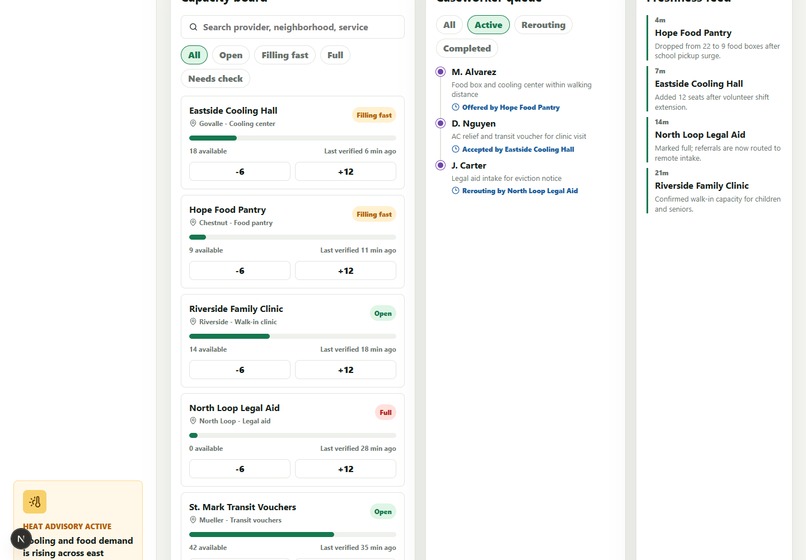Show Rerouting queue items
This screenshot has width=806, height=560.
(x=543, y=25)
